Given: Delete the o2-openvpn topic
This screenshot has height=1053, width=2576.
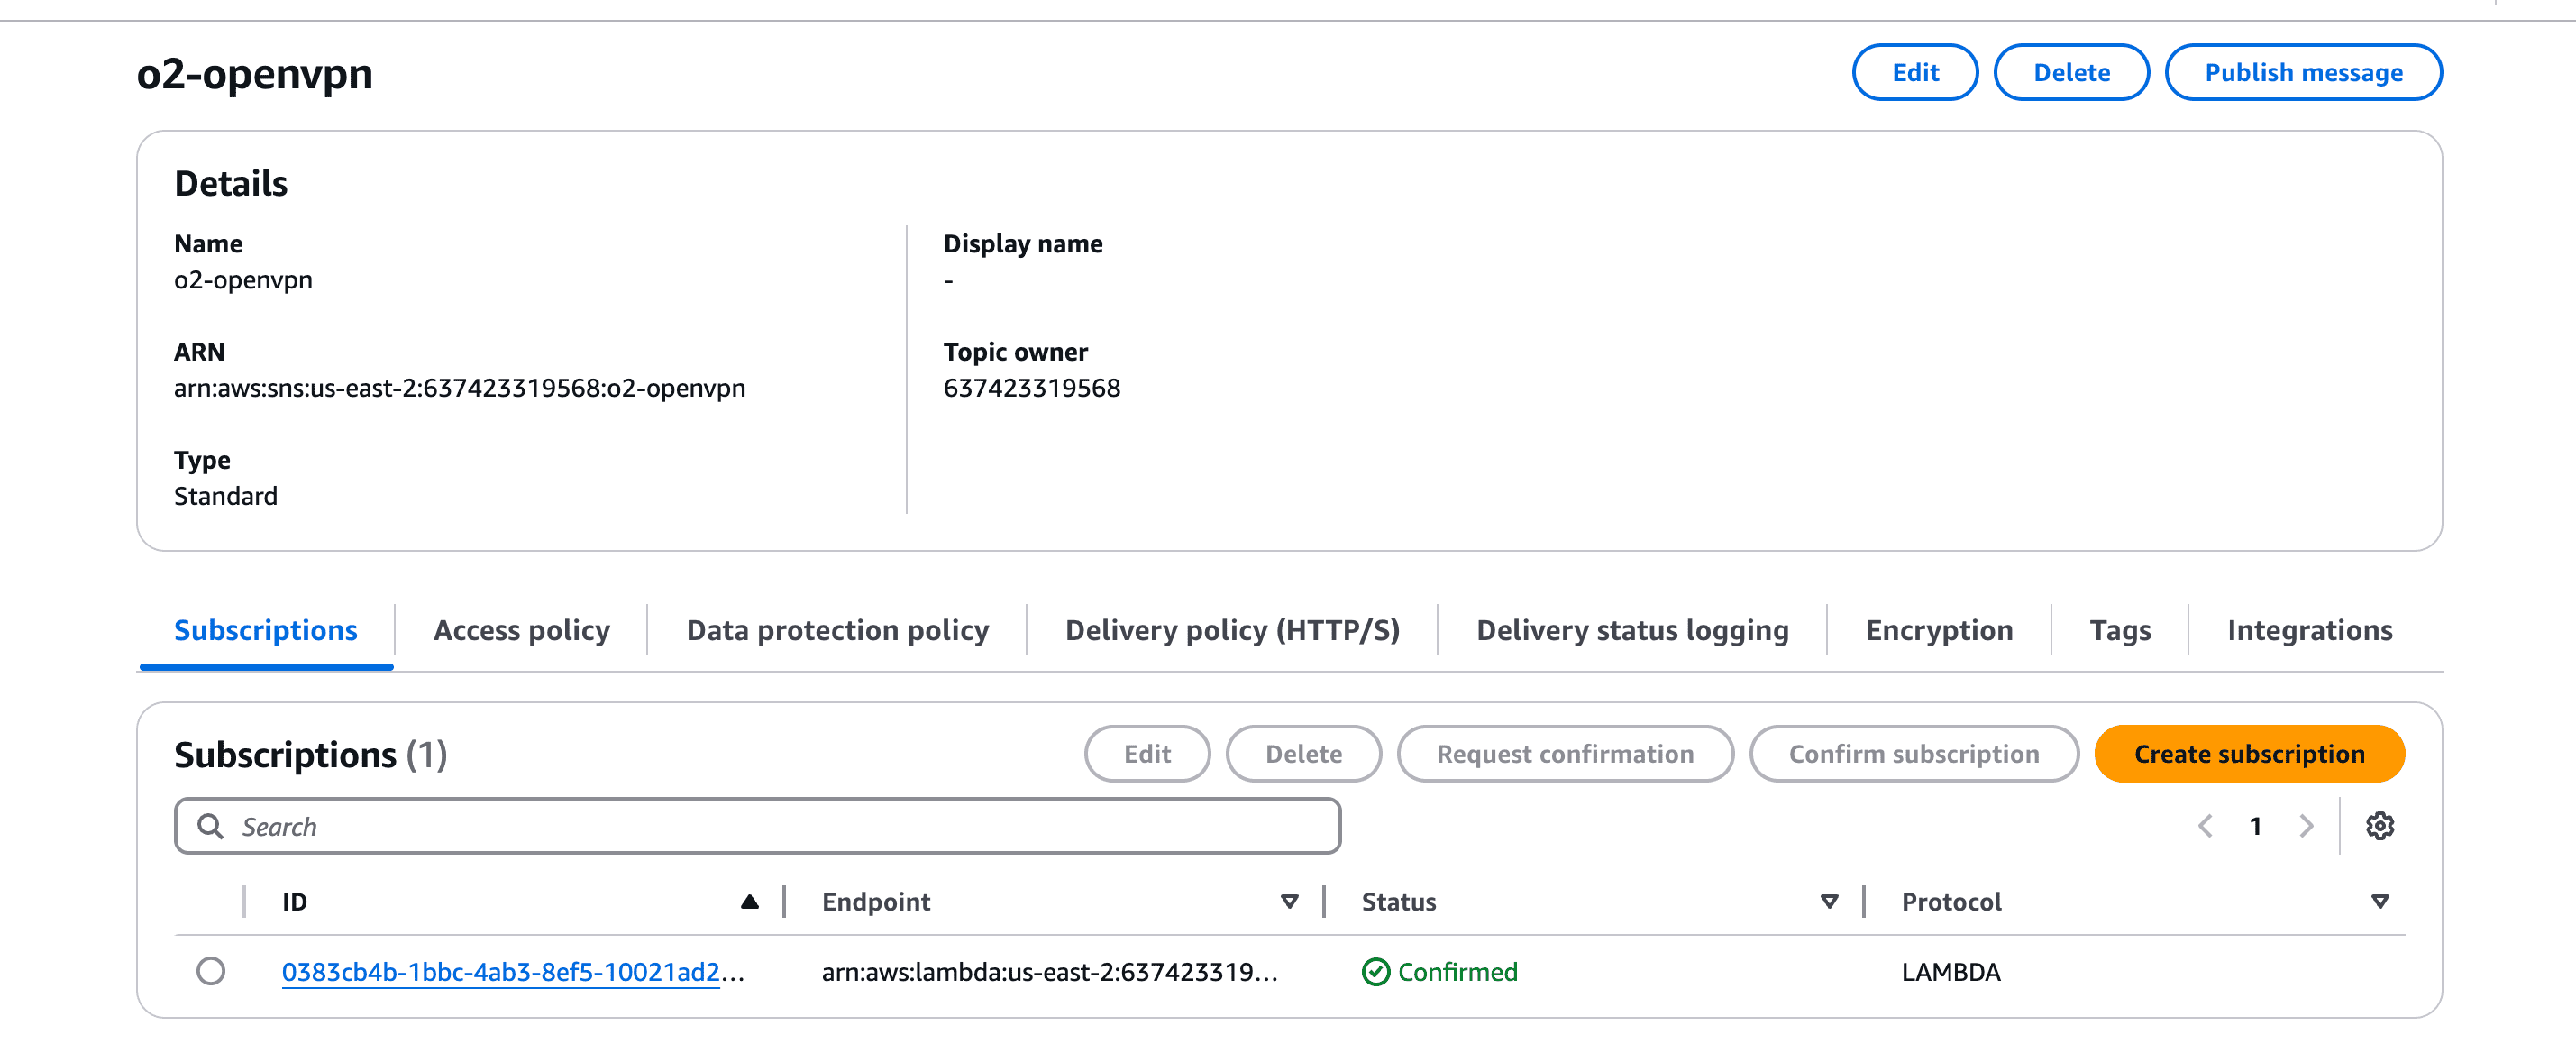Looking at the screenshot, I should [x=2071, y=72].
